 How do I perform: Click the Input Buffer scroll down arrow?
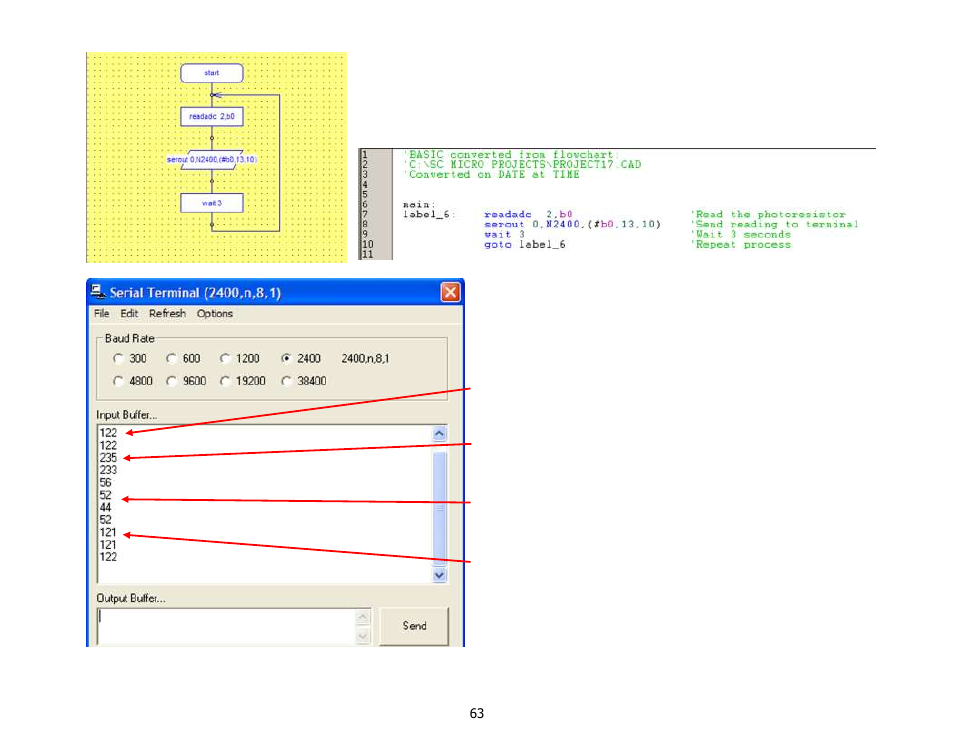click(x=439, y=575)
